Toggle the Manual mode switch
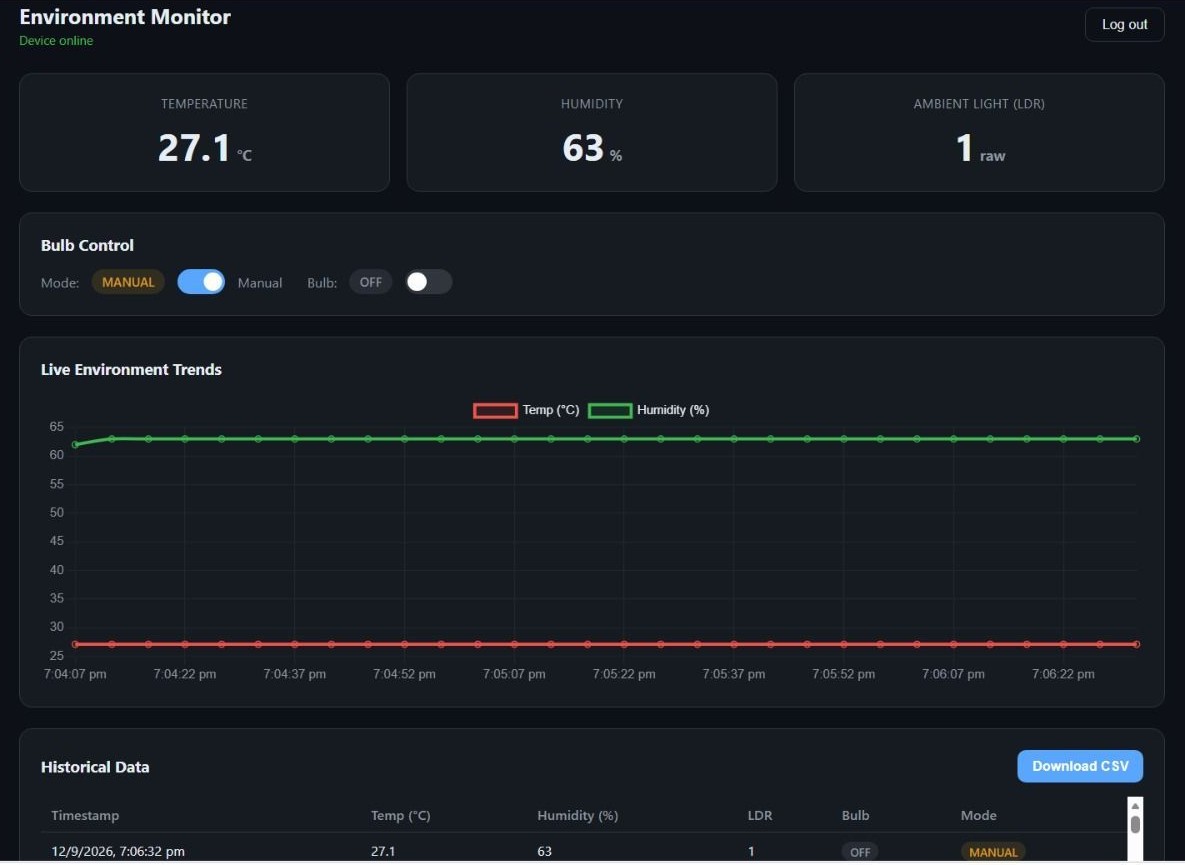1185x865 pixels. [201, 282]
